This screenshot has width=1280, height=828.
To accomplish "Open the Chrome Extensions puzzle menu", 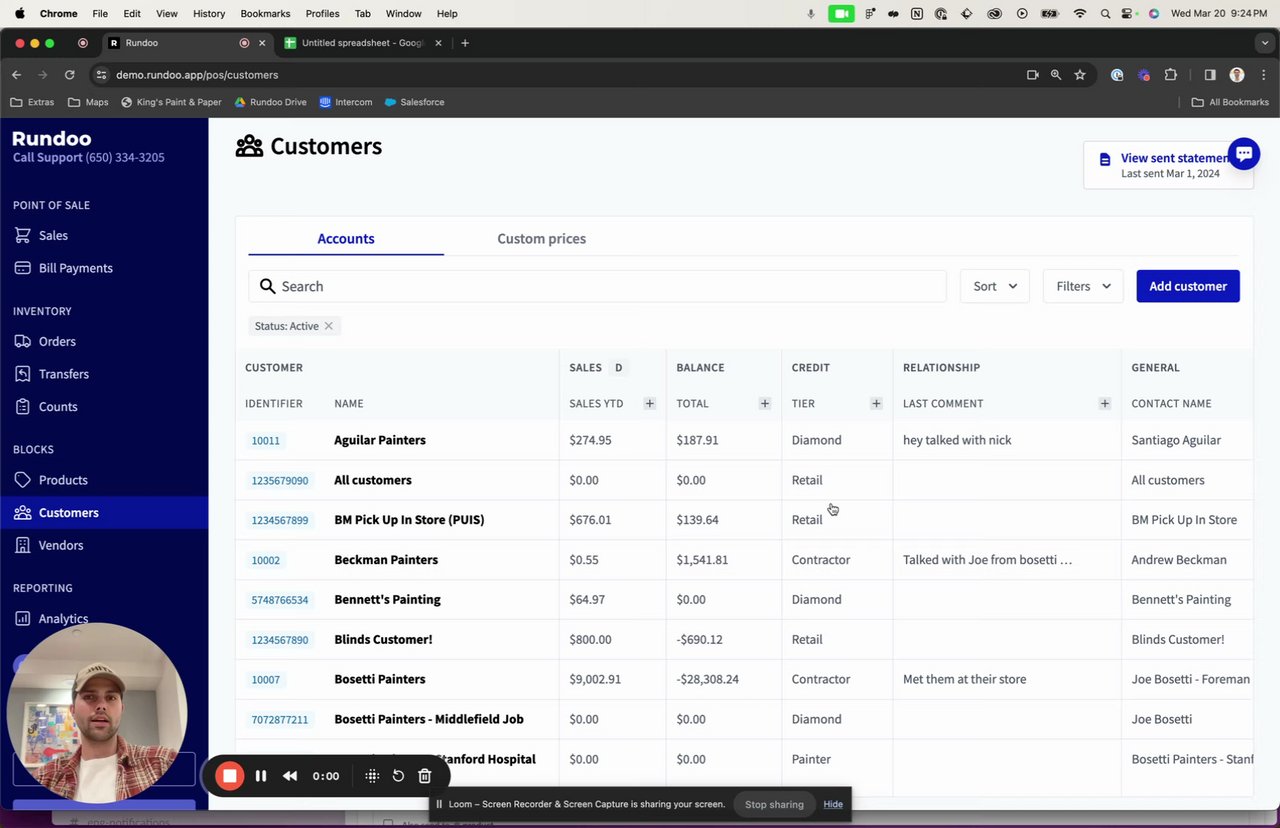I will [x=1171, y=75].
